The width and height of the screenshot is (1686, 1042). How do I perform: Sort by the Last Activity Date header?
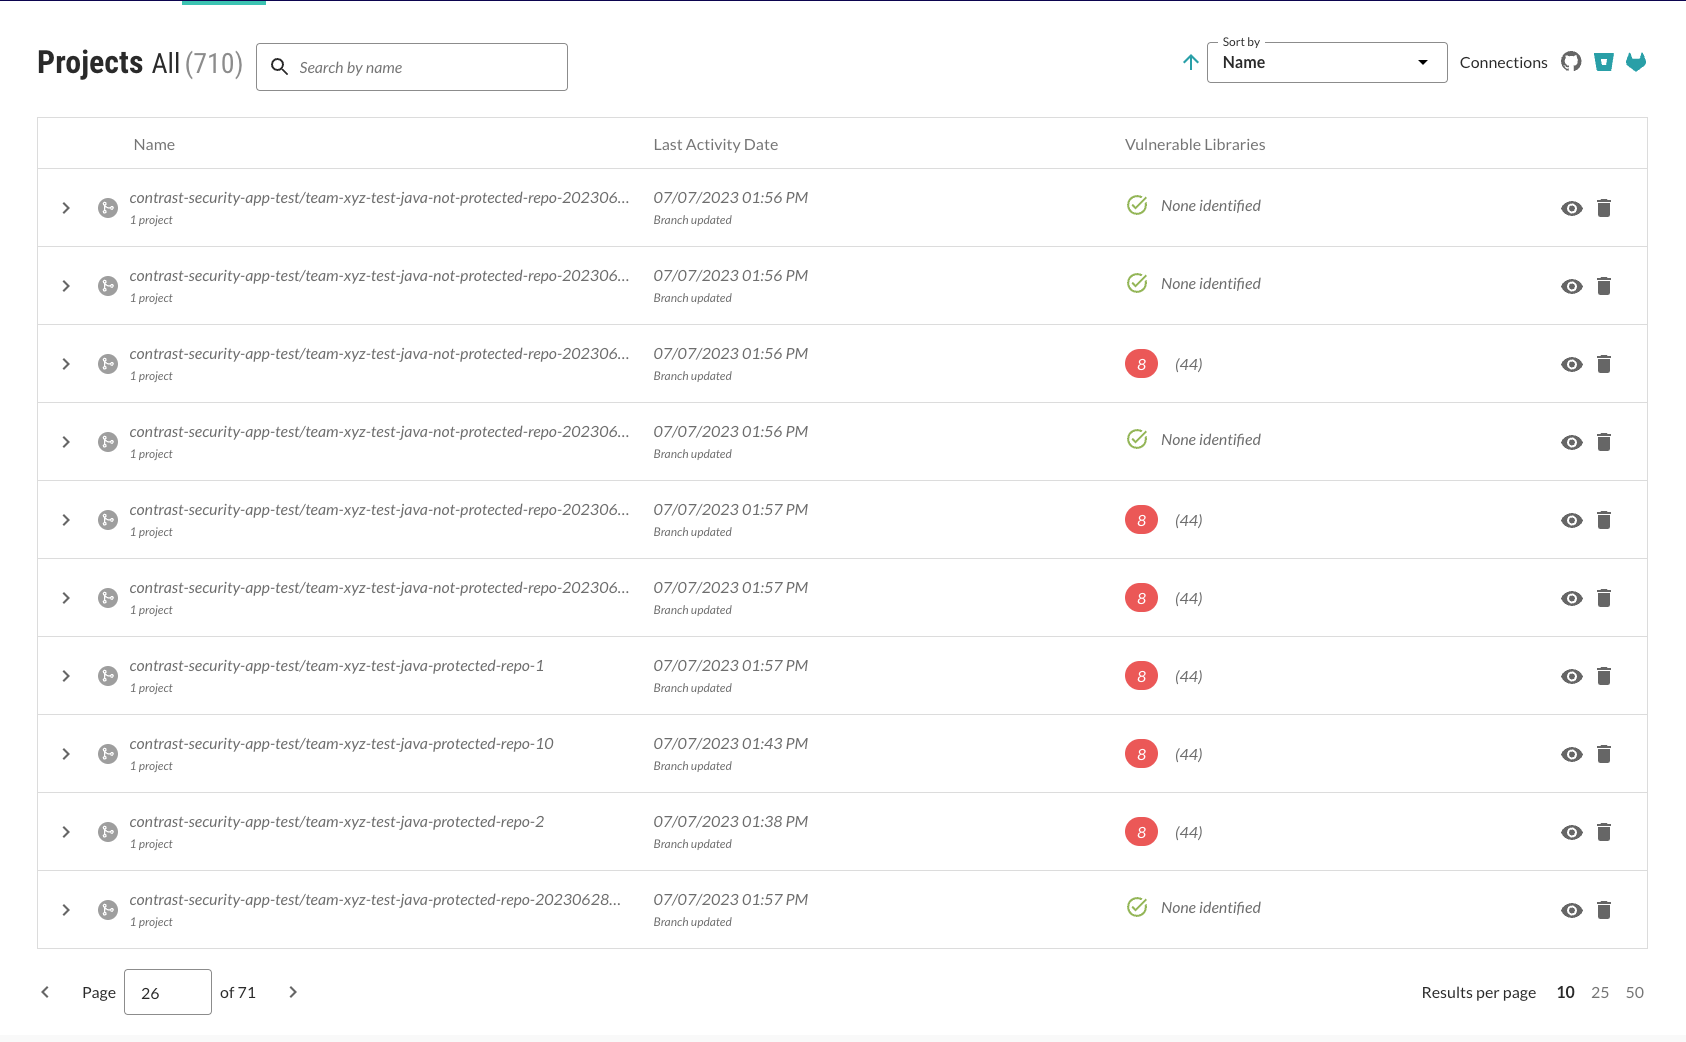pyautogui.click(x=716, y=144)
